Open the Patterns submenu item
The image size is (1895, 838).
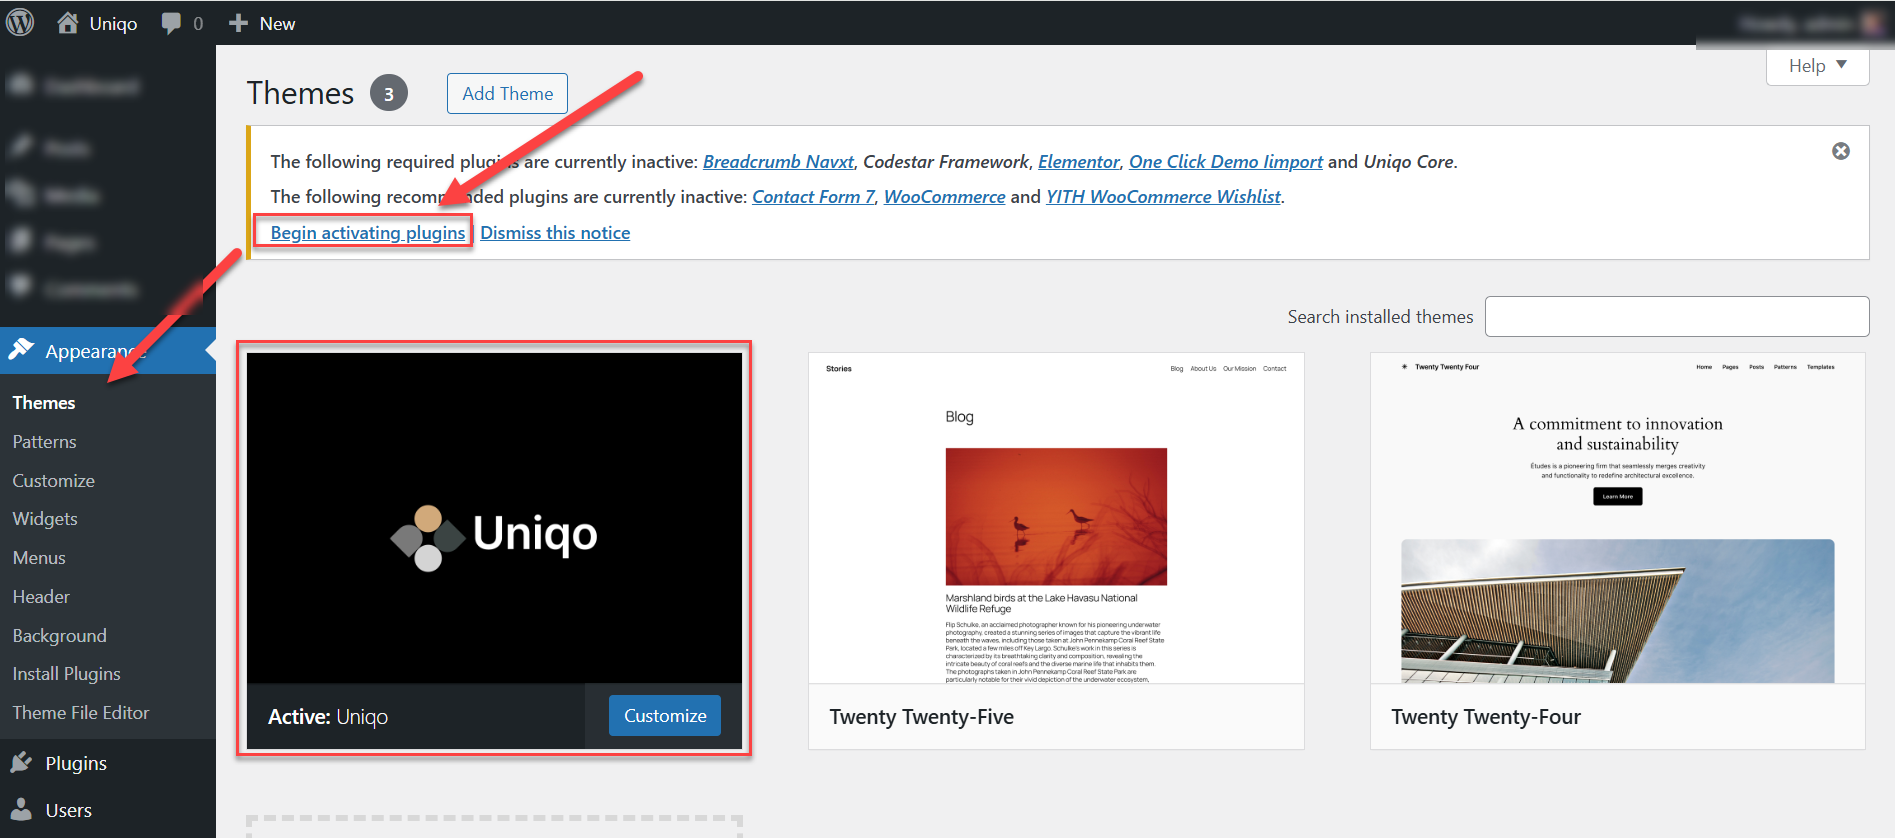coord(44,442)
